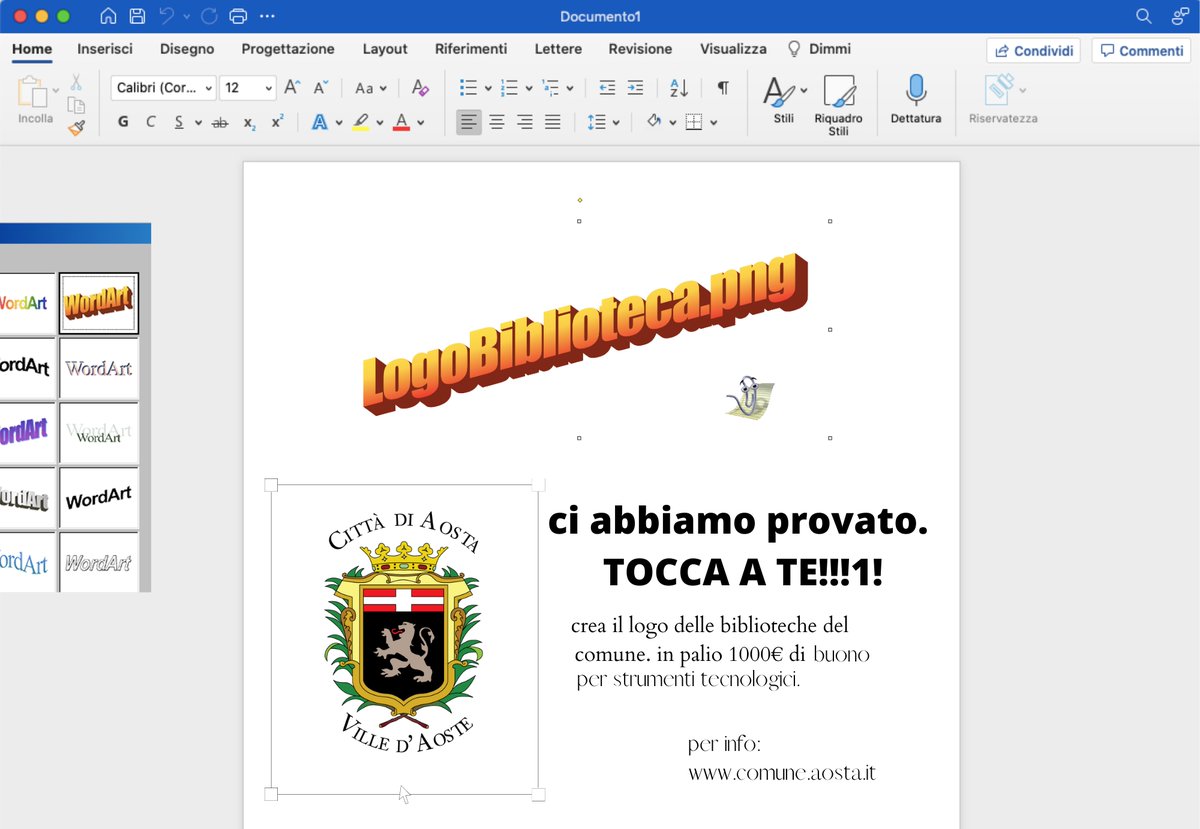
Task: Save the document with floppy disk icon
Action: [x=137, y=16]
